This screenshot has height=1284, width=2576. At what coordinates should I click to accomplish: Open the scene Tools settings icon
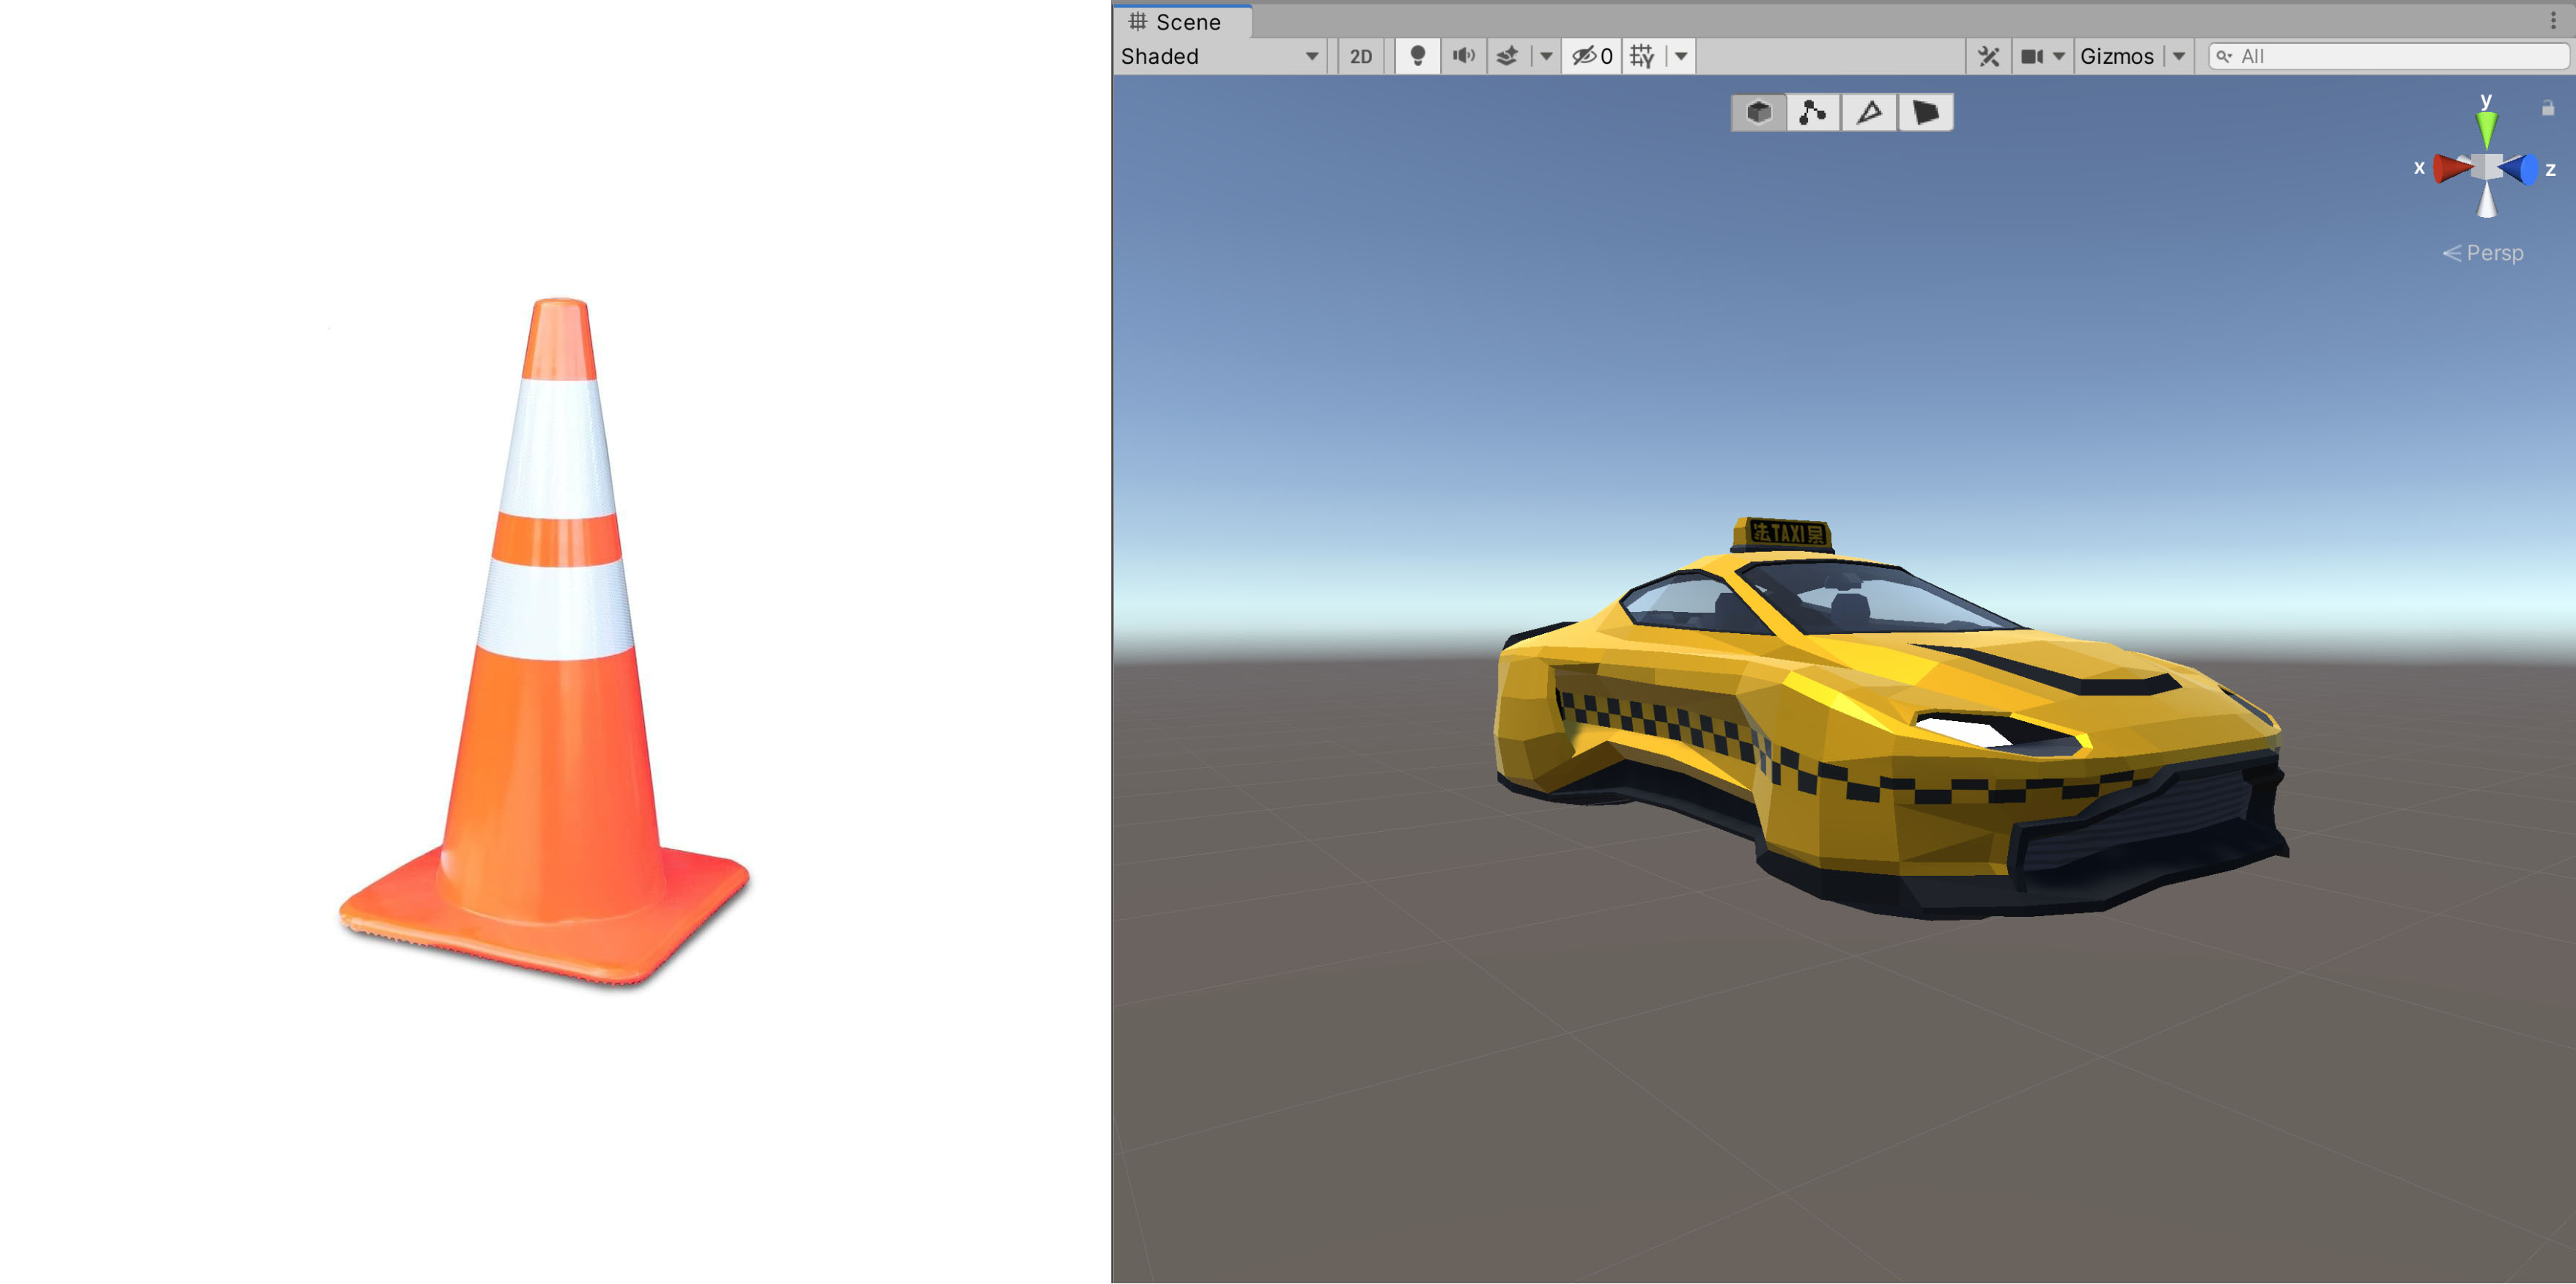pyautogui.click(x=1988, y=56)
